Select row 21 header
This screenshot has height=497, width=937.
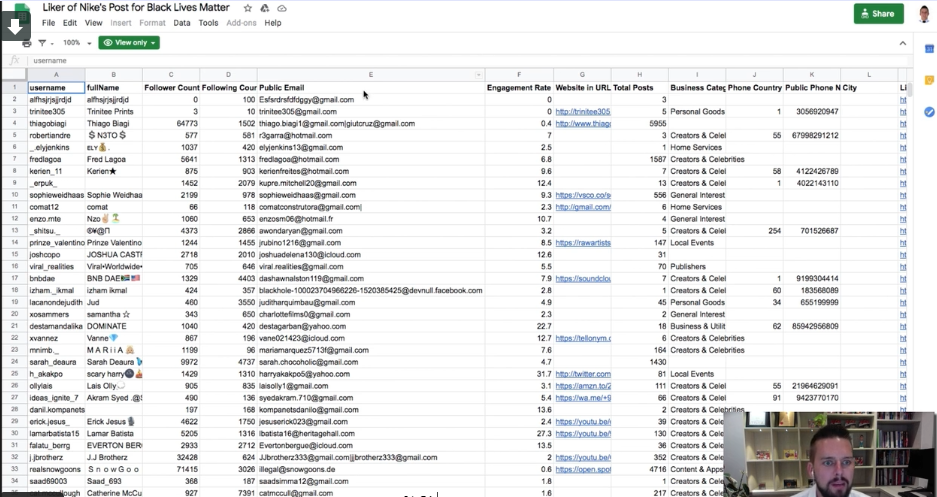point(14,327)
